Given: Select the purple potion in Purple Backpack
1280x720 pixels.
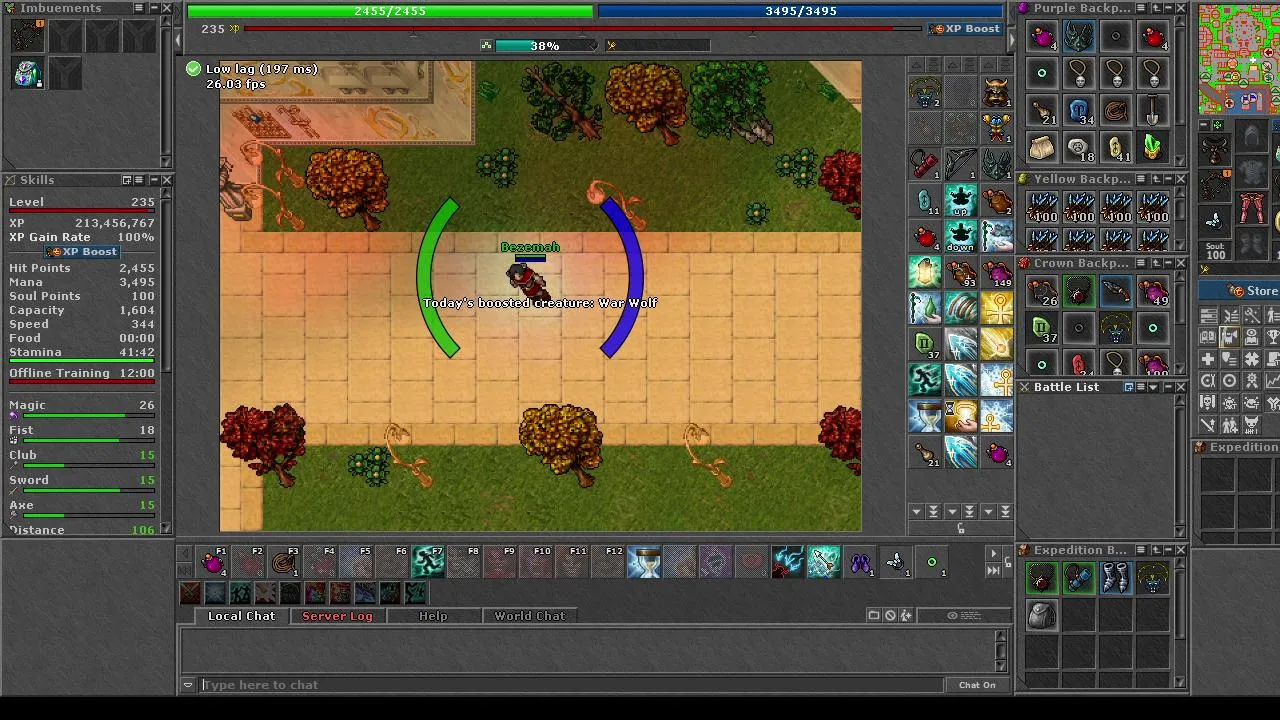Looking at the screenshot, I should (x=1042, y=38).
